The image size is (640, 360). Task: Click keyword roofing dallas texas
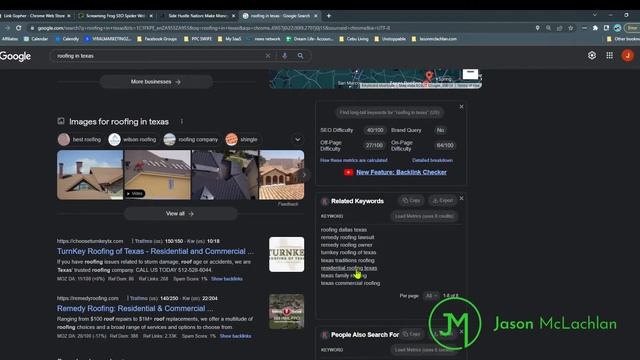(344, 229)
